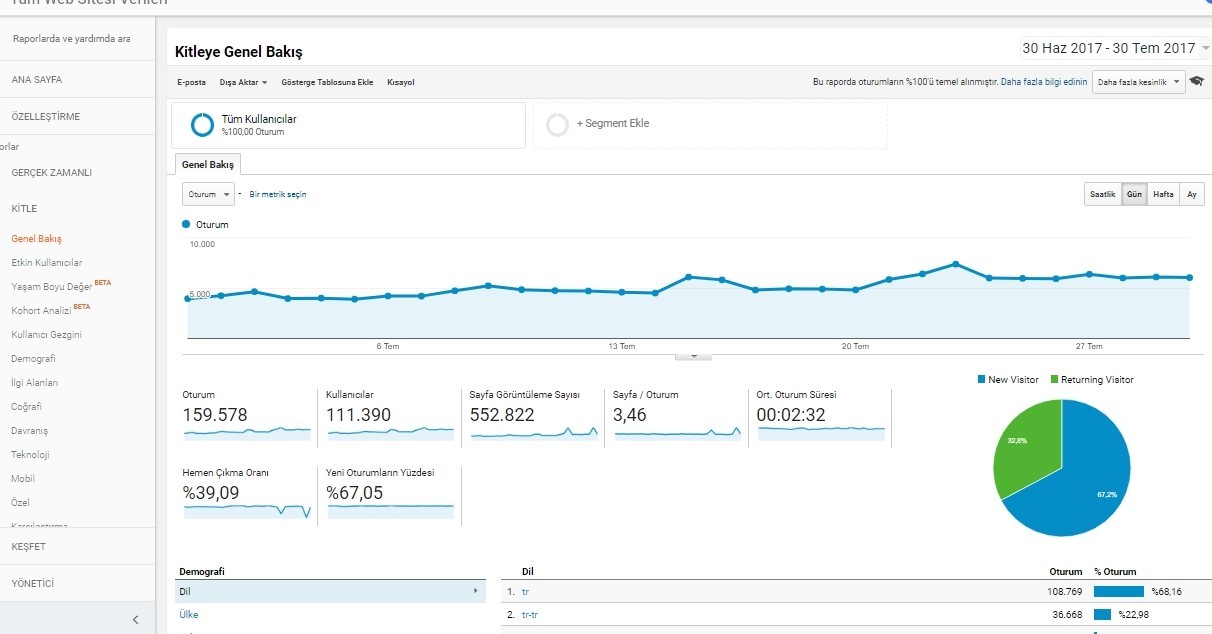Click the Daha fazla bilgi edinin link
1212x634 pixels.
[1044, 82]
